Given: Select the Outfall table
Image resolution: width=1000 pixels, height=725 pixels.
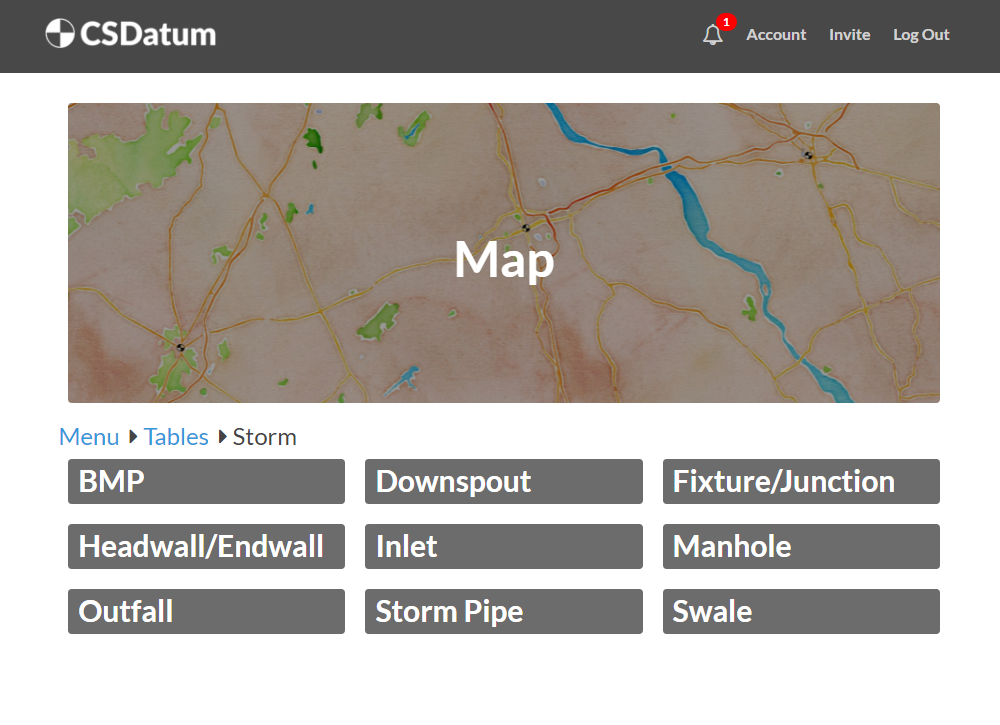Looking at the screenshot, I should [x=206, y=612].
